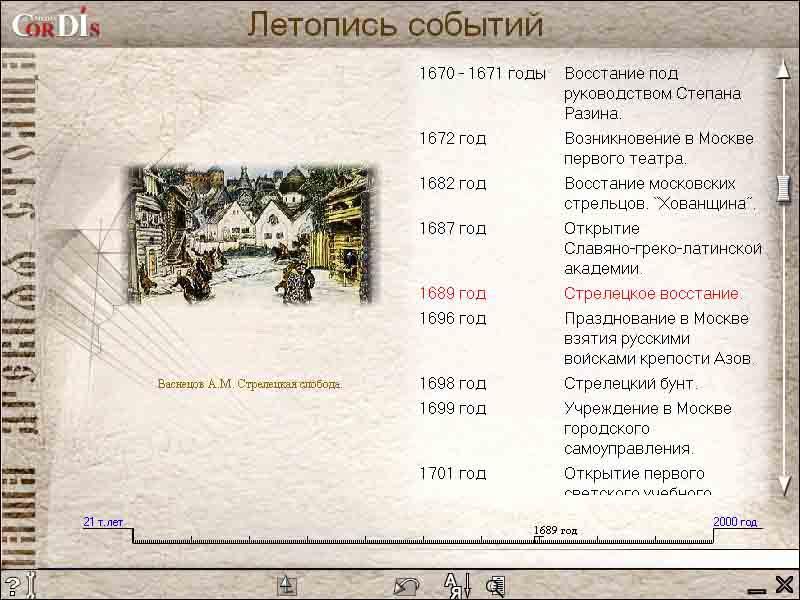Open the sailboat icon in the bottom toolbar
The width and height of the screenshot is (800, 600).
(x=287, y=585)
